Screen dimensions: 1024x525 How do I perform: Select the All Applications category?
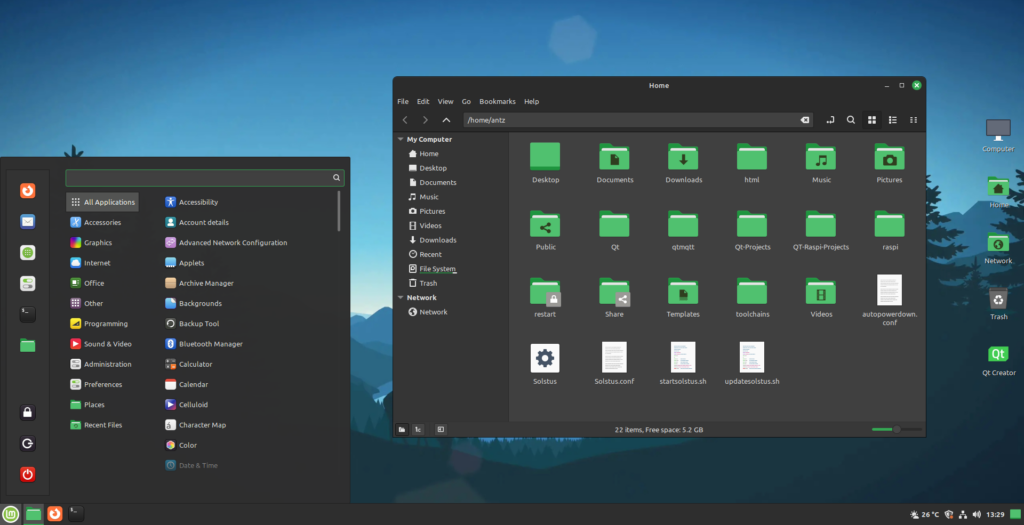pyautogui.click(x=103, y=202)
